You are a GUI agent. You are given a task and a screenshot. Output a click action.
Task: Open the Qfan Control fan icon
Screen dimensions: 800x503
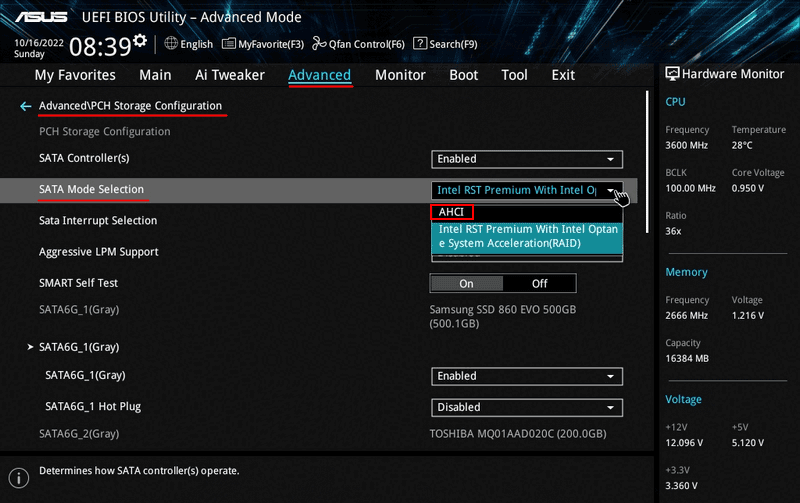(319, 43)
